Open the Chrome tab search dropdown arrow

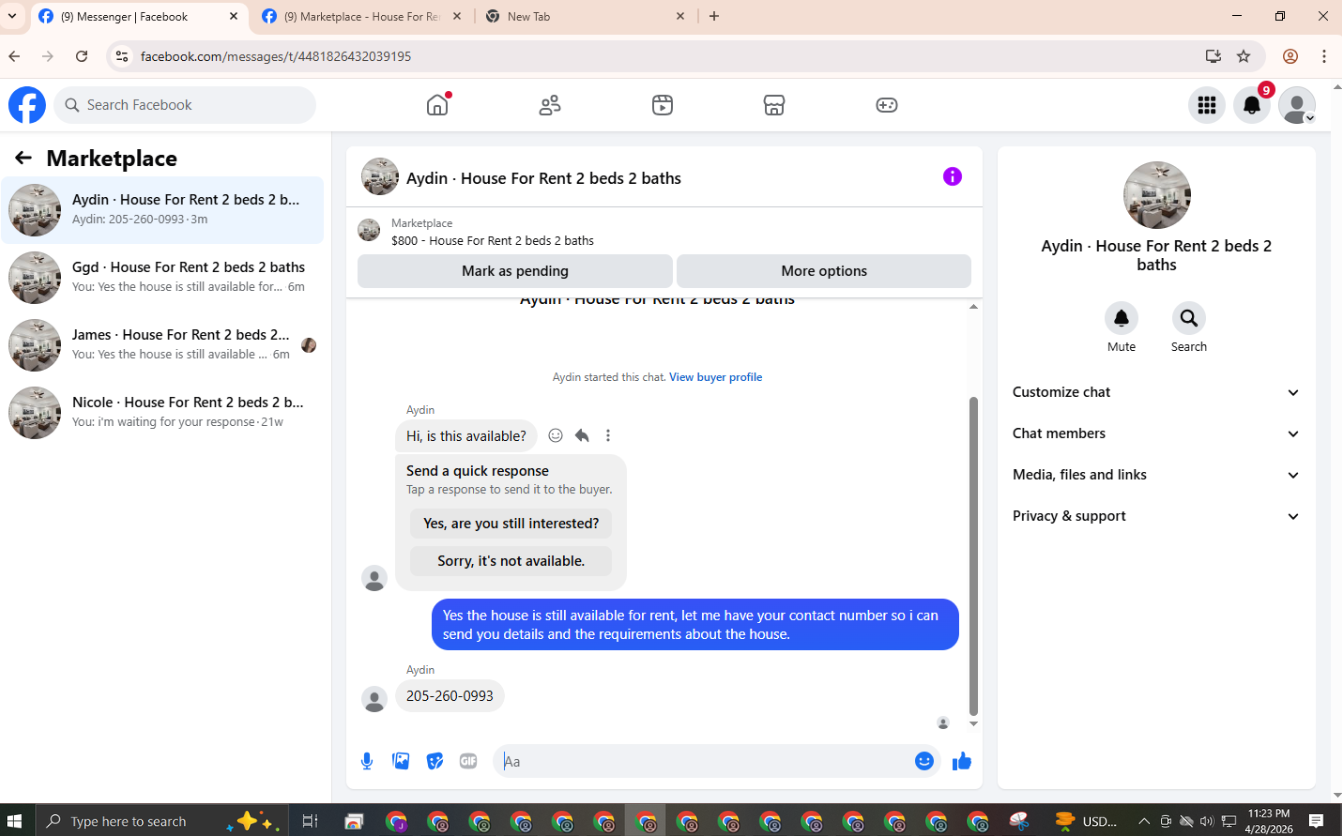[x=12, y=17]
